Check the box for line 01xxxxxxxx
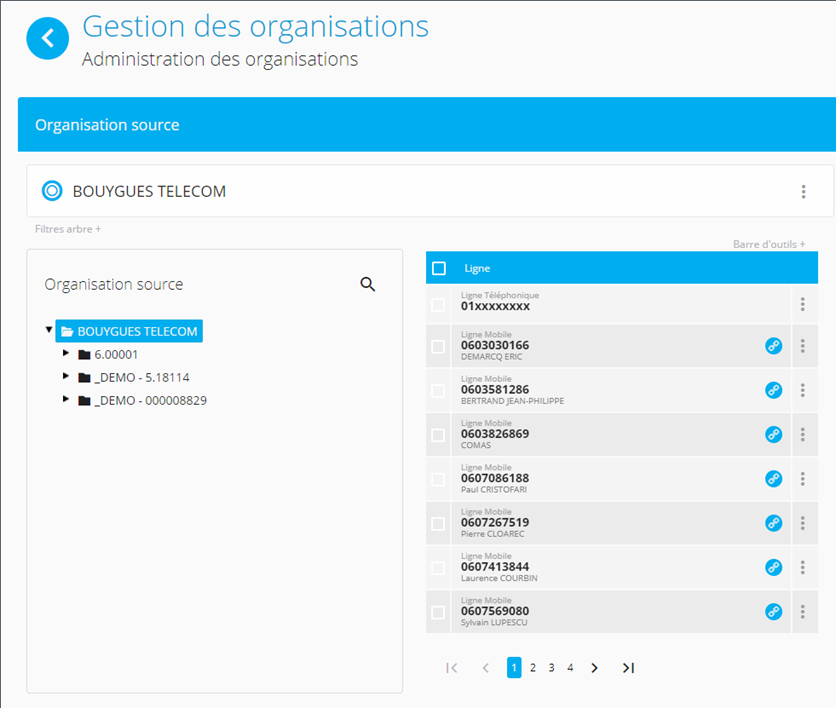The height and width of the screenshot is (708, 836). tap(438, 305)
